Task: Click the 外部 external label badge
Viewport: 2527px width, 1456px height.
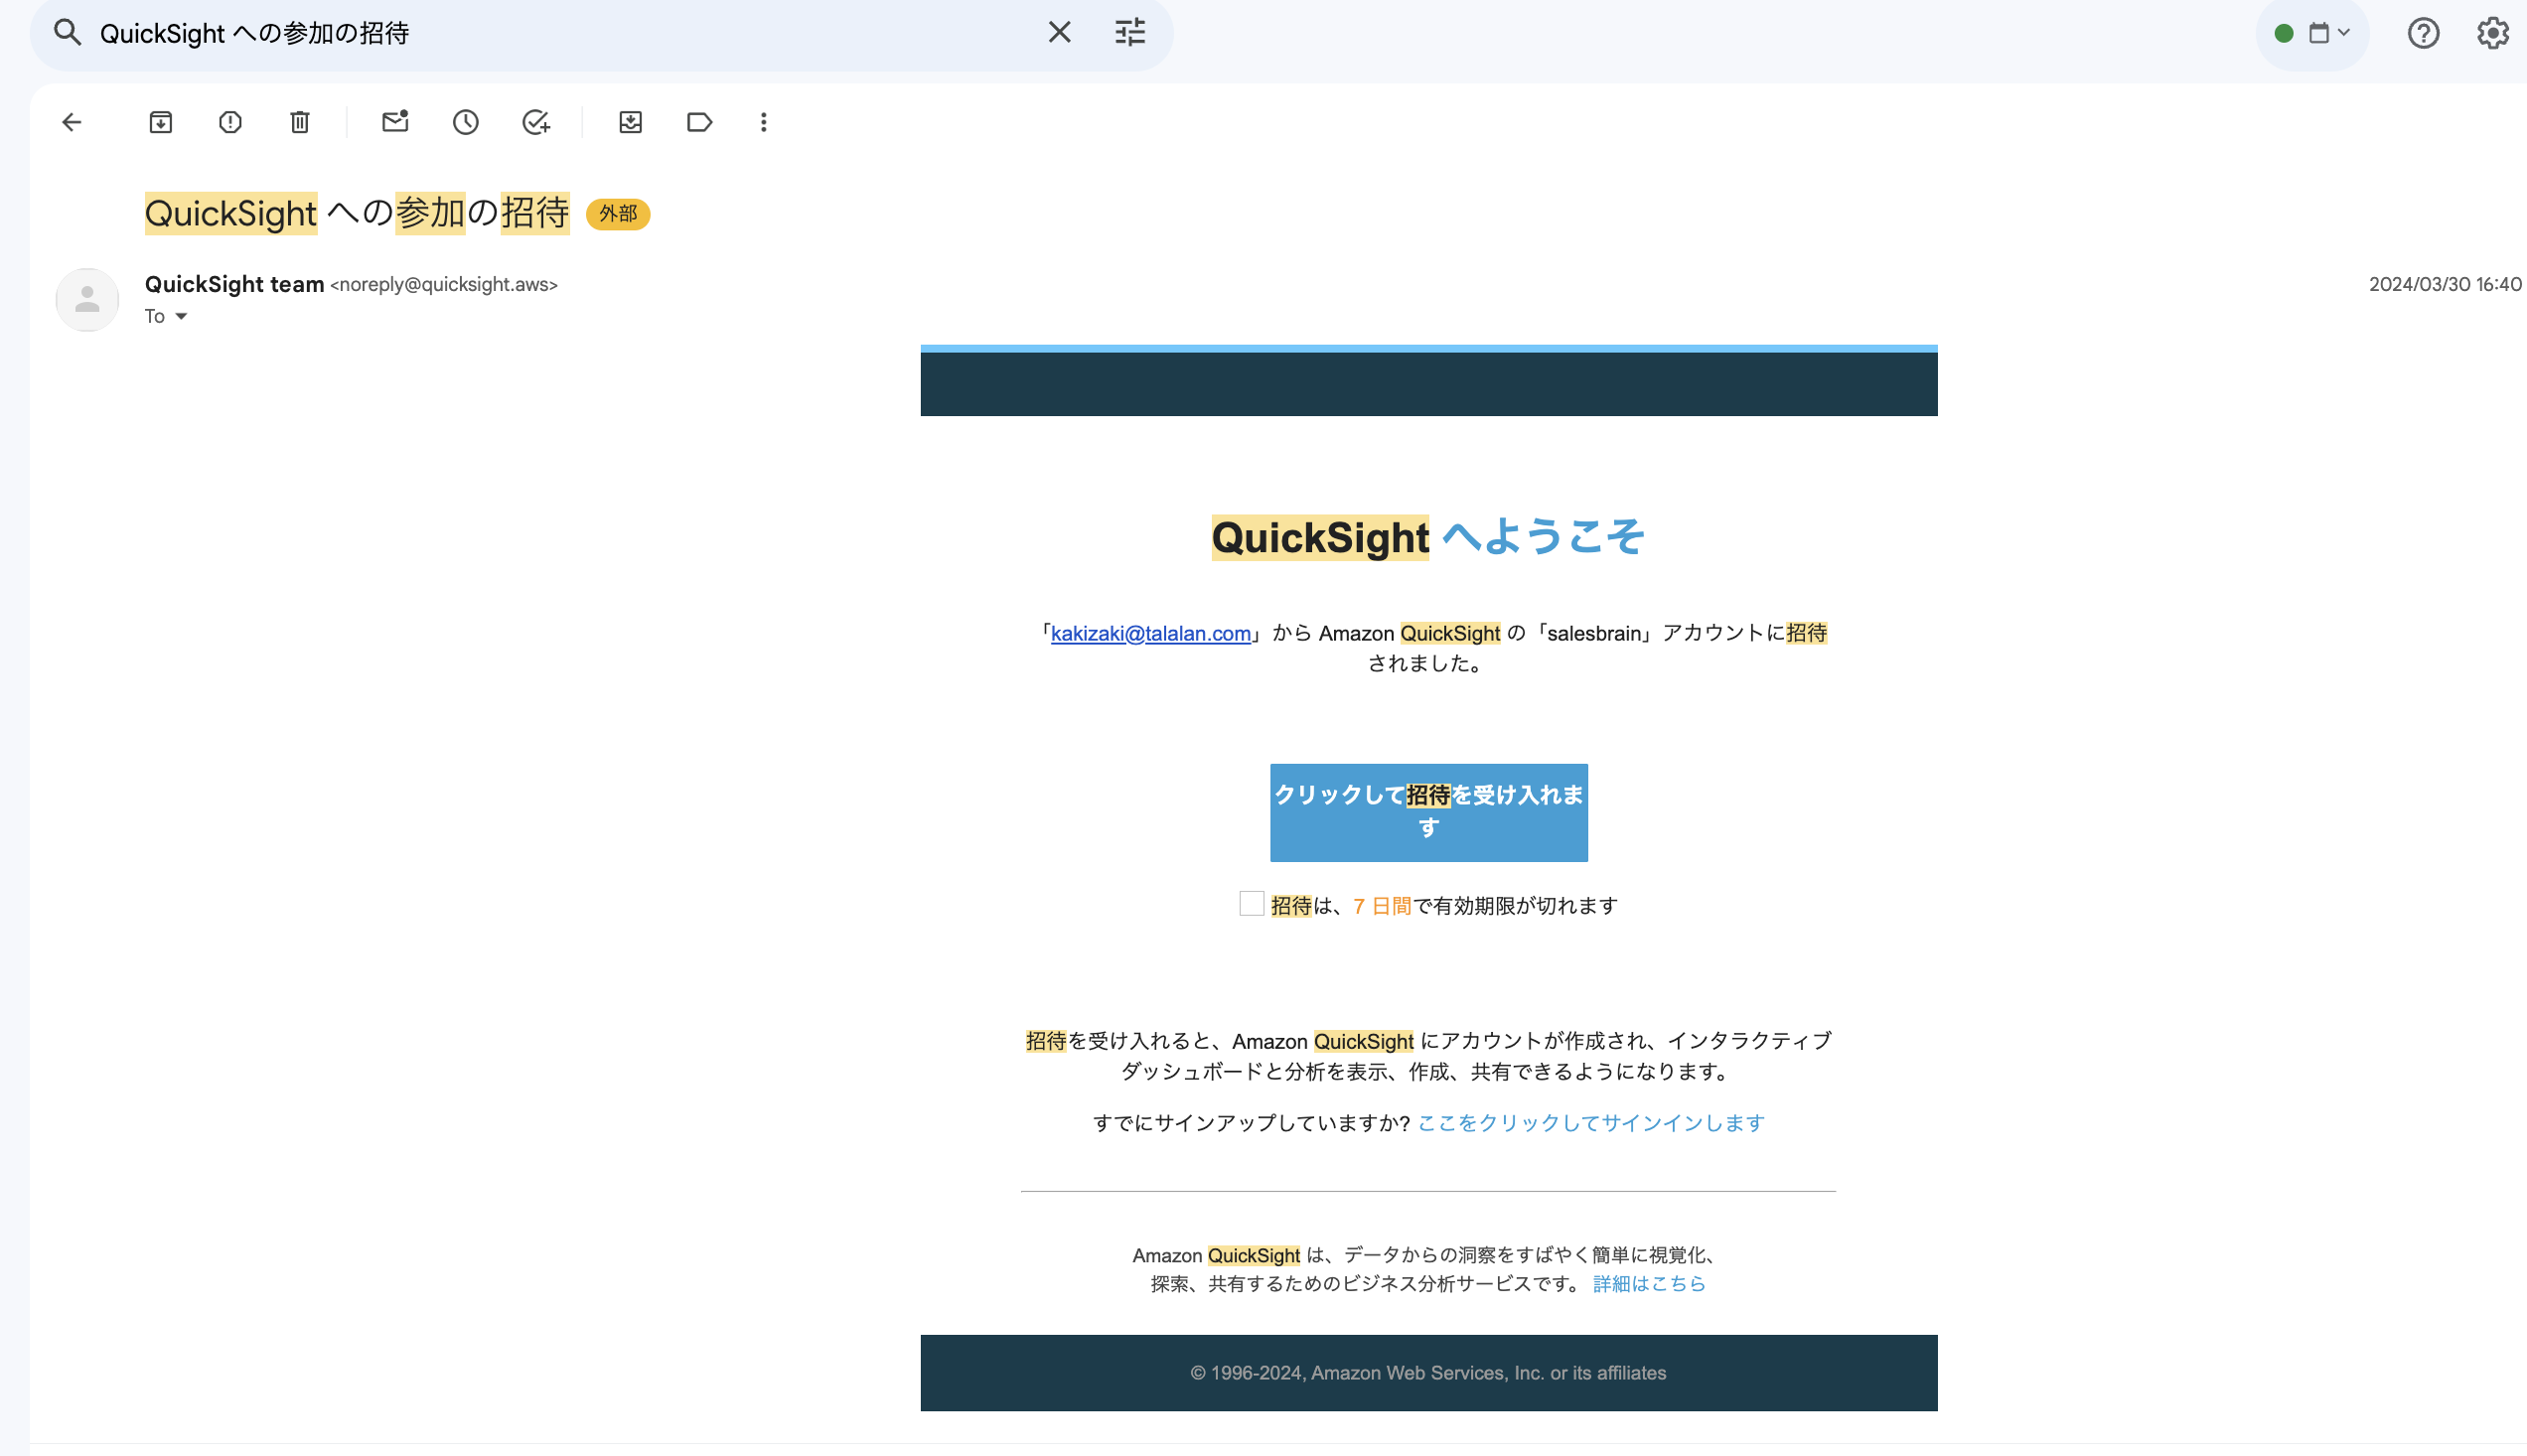Action: 618,214
